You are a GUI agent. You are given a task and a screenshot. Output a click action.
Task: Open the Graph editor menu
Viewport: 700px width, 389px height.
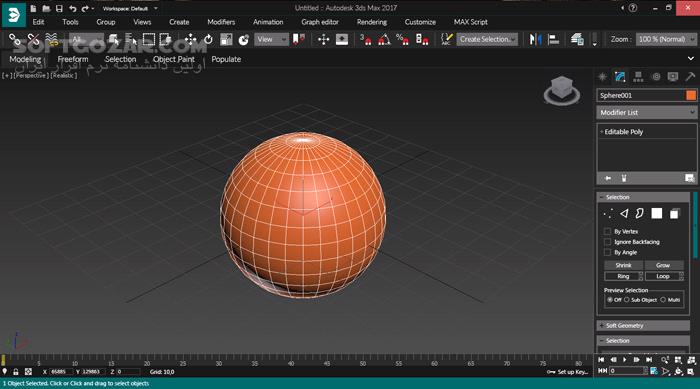(320, 22)
